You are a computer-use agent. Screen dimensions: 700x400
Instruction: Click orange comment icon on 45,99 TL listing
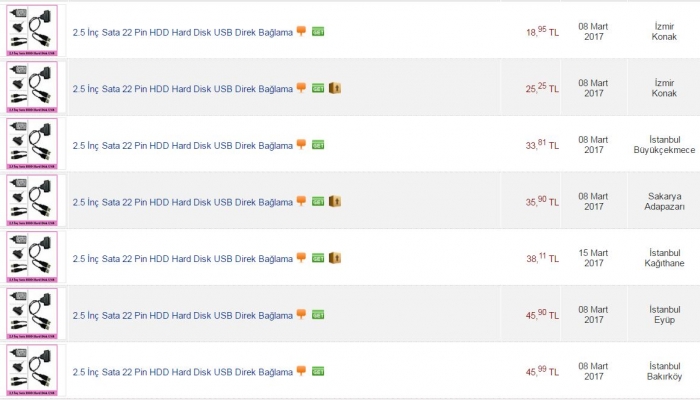coord(301,370)
